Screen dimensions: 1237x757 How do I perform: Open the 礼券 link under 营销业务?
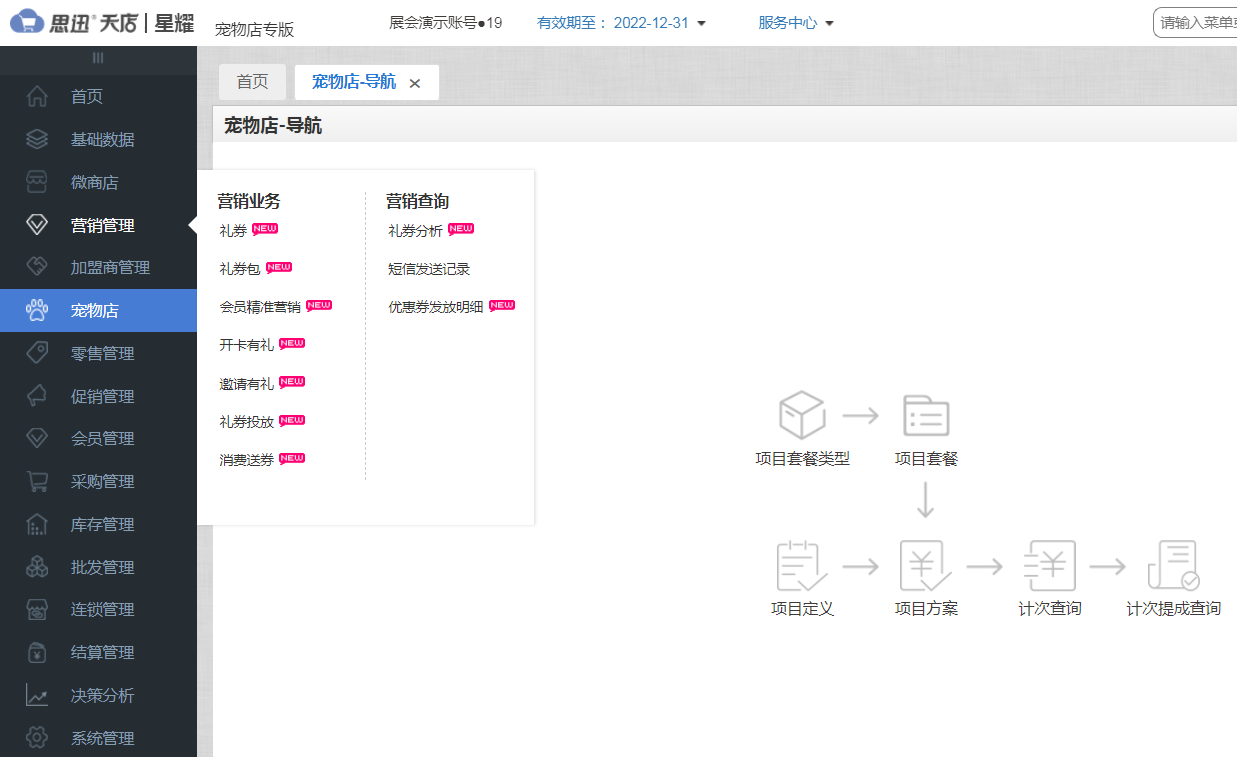pyautogui.click(x=233, y=229)
